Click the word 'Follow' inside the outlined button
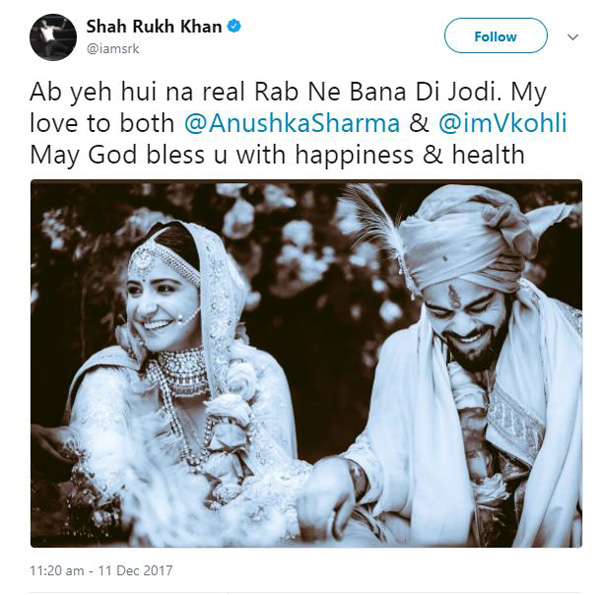The height and width of the screenshot is (595, 600). (x=496, y=37)
